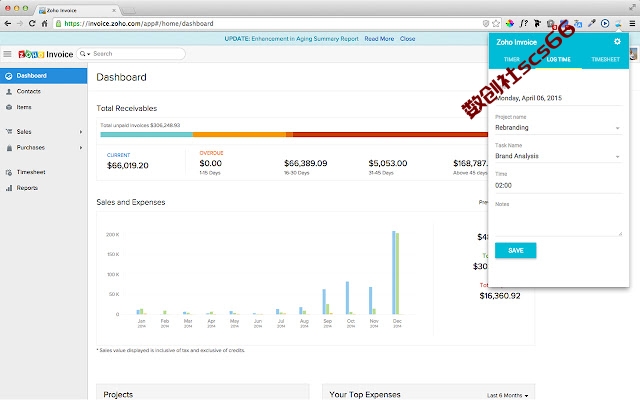Click the SAVE button
Viewport: 640px width, 400px height.
point(516,251)
